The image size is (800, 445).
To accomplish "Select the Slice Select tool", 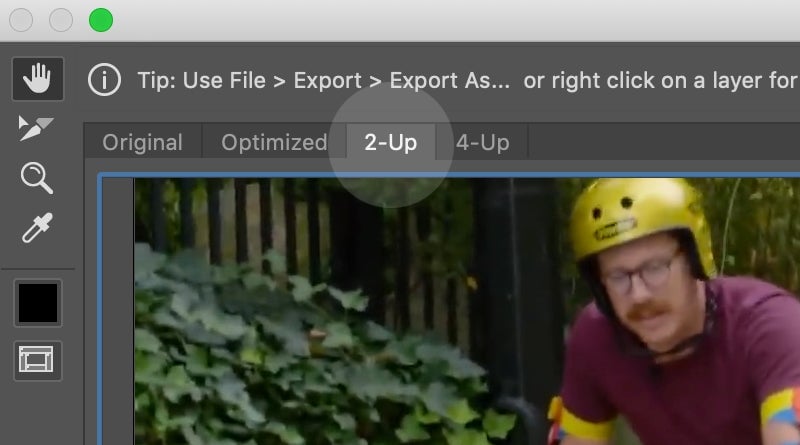I will click(35, 128).
